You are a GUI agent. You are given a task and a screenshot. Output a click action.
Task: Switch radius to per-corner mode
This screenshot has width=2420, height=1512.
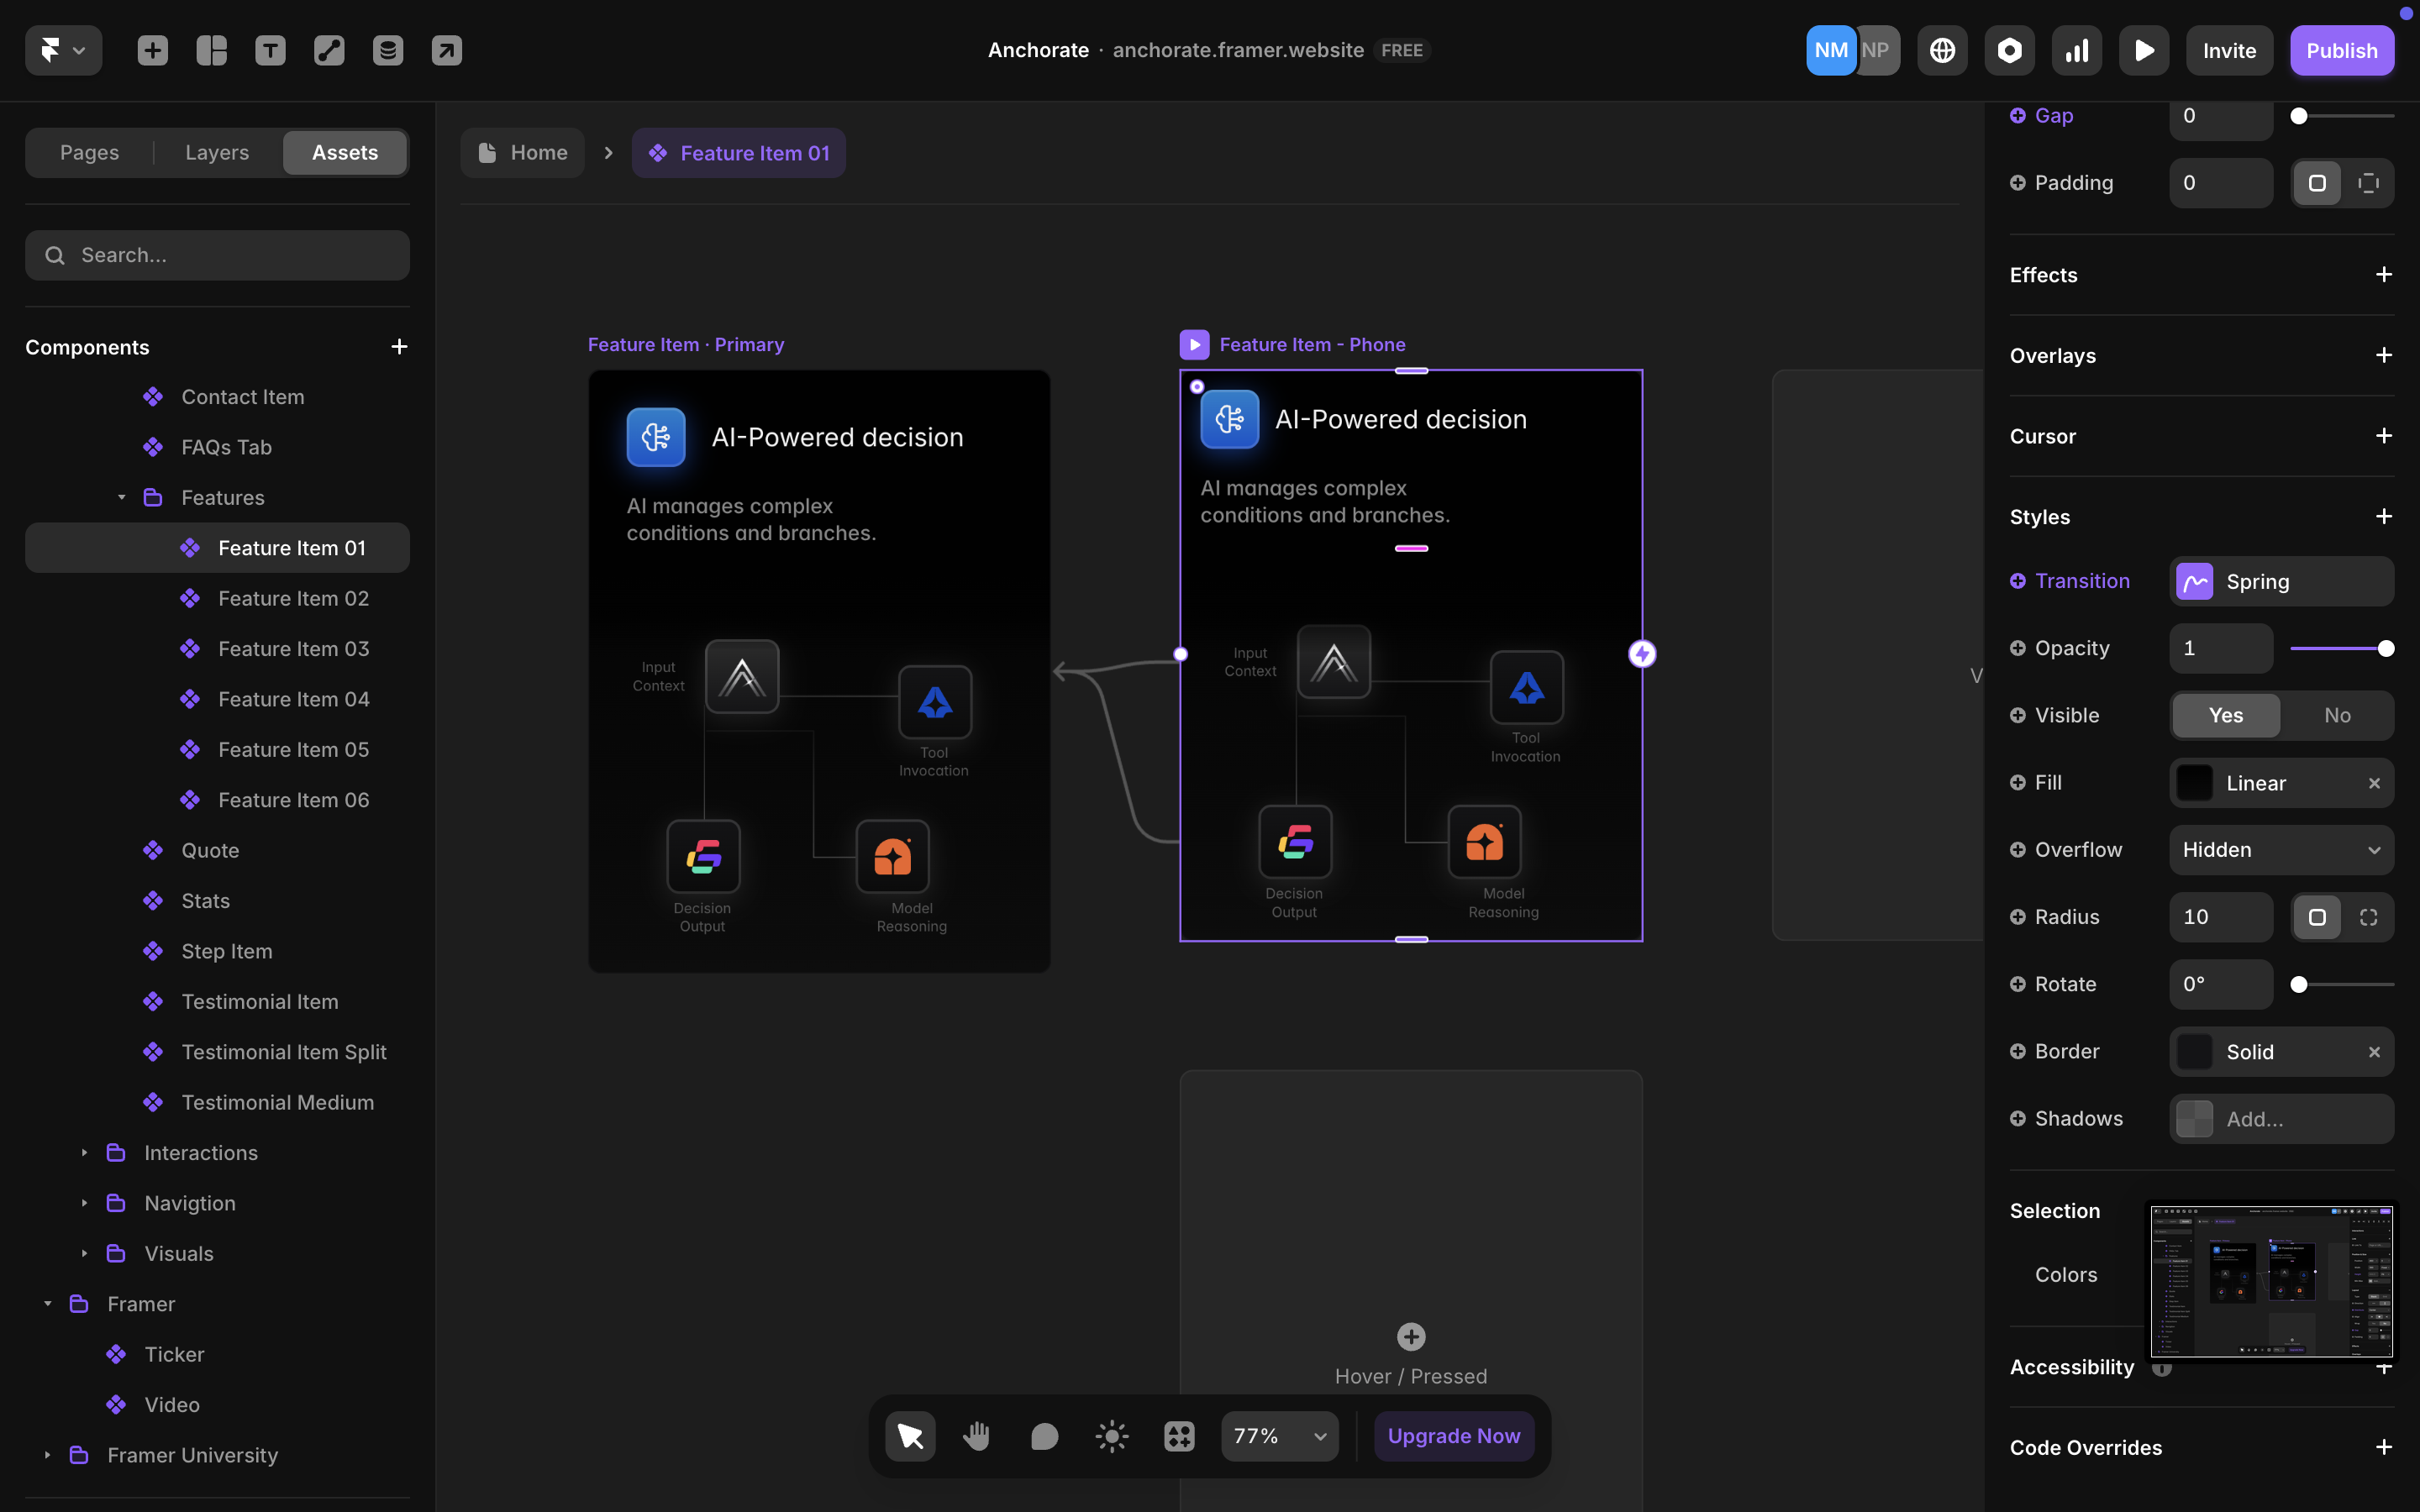2368,917
